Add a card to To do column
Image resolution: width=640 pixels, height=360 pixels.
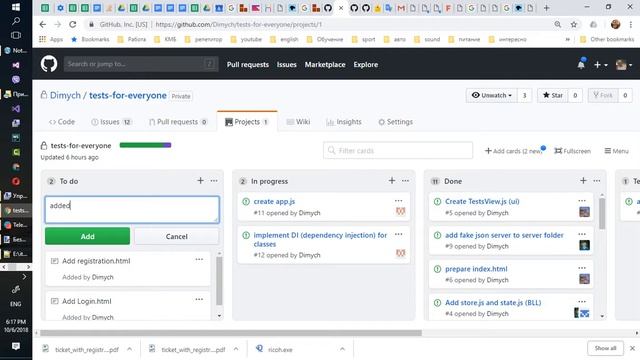pyautogui.click(x=200, y=180)
